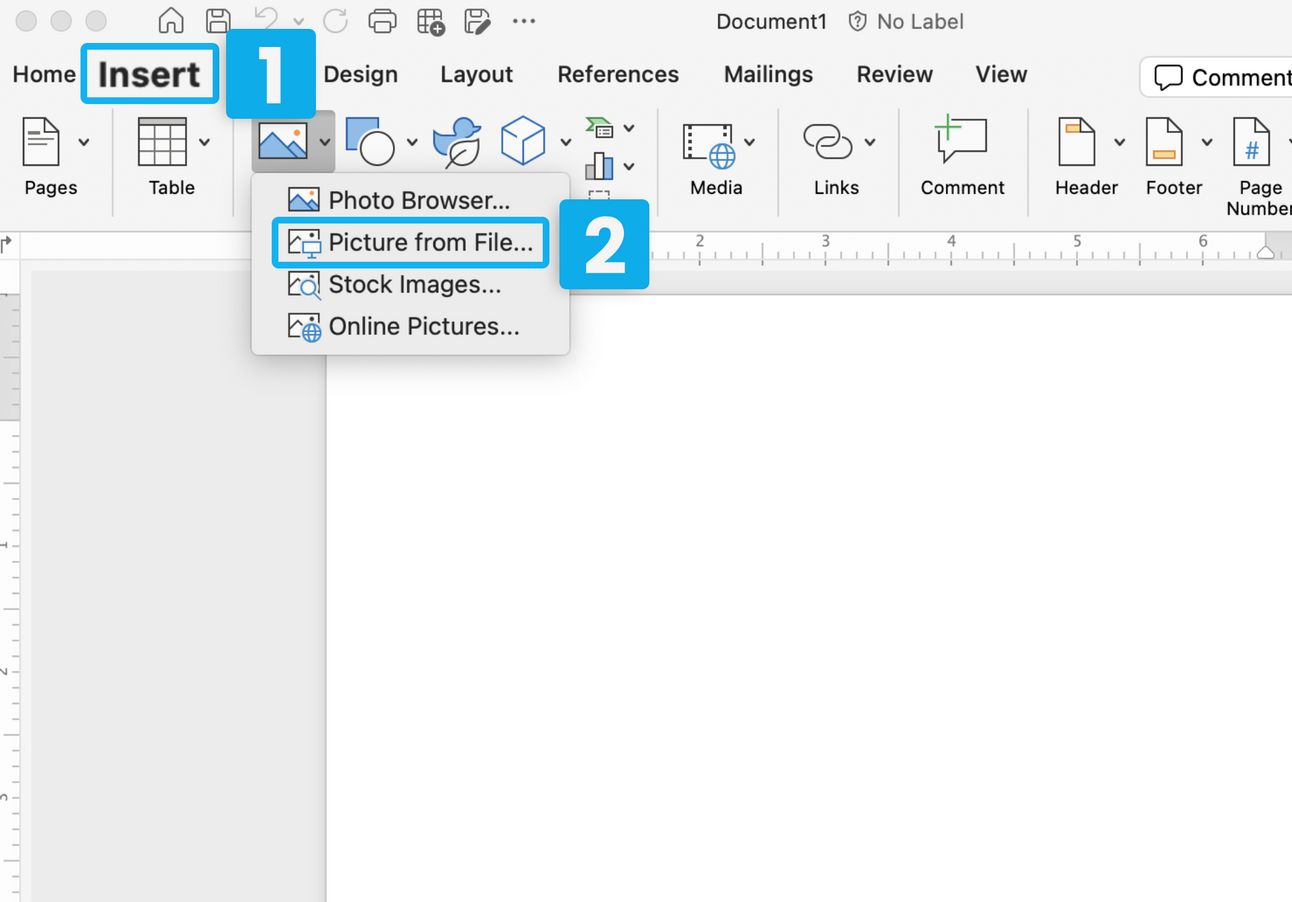The height and width of the screenshot is (902, 1292).
Task: Open the Review tab
Action: tap(894, 74)
